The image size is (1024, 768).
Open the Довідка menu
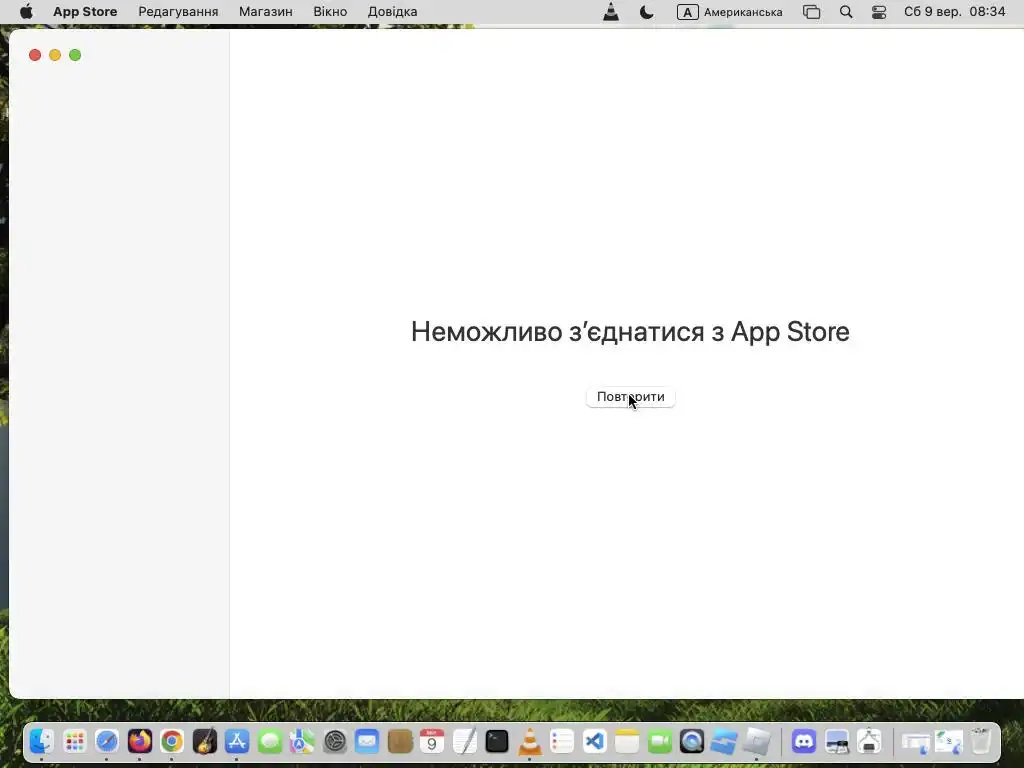392,12
